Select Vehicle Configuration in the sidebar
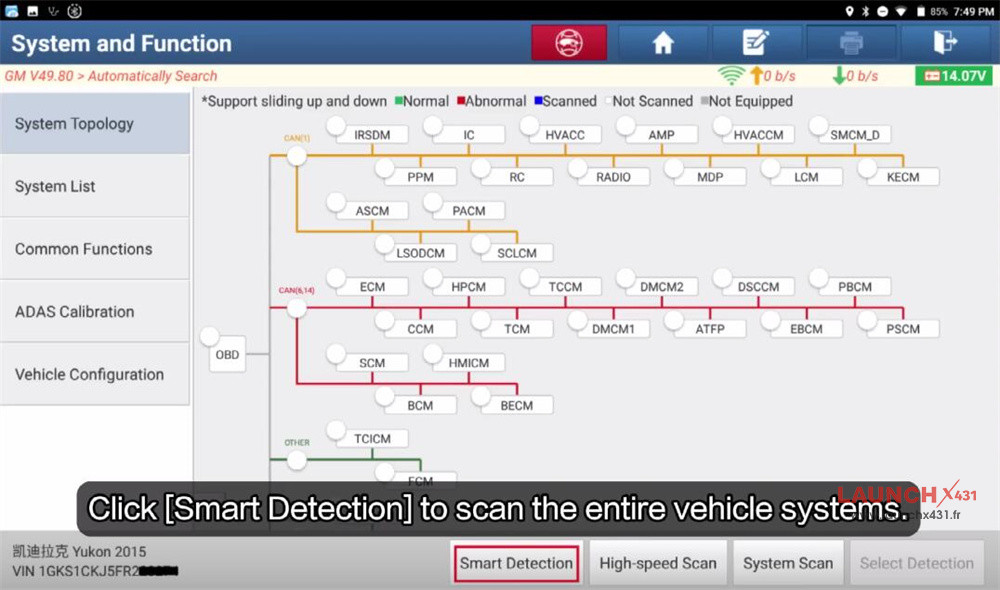This screenshot has height=590, width=1000. [94, 374]
